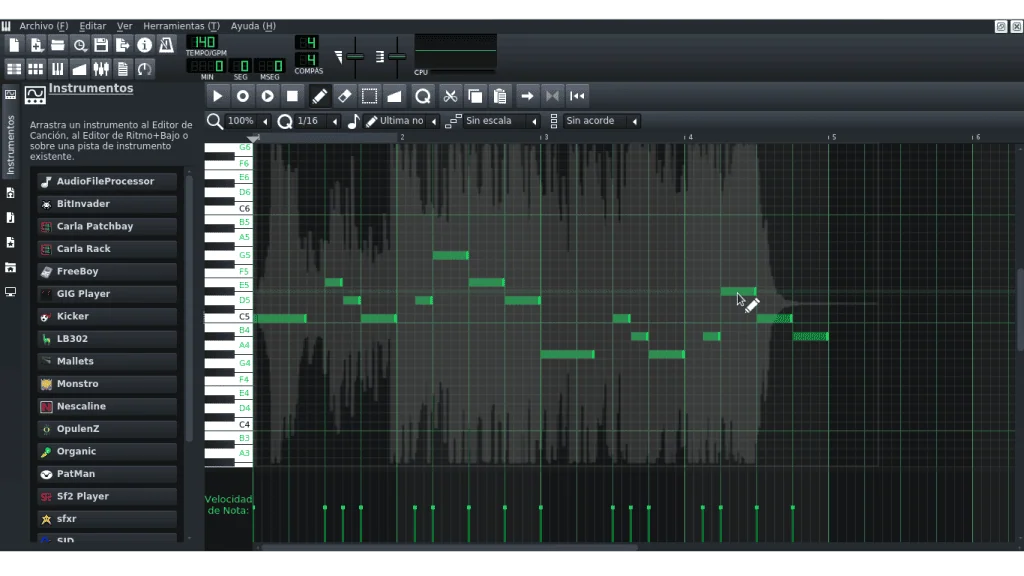1024x576 pixels.
Task: Click the time signature numerator 4 display
Action: pyautogui.click(x=307, y=42)
